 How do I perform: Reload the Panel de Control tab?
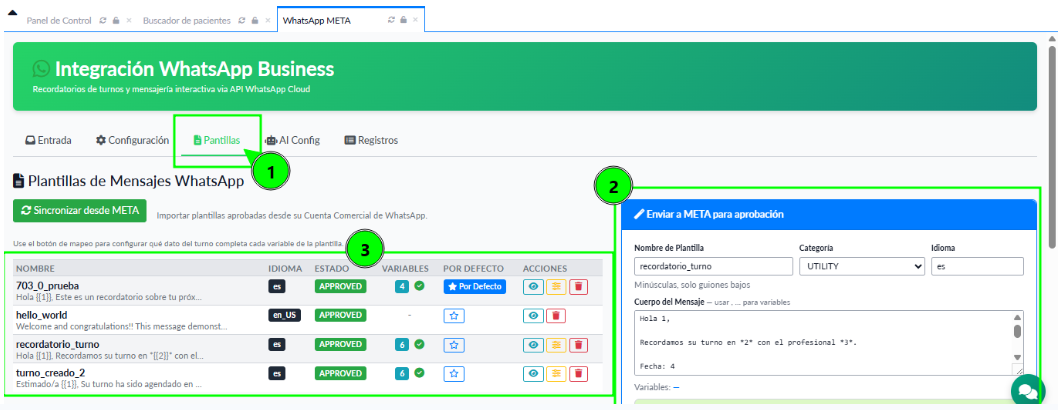click(x=103, y=20)
